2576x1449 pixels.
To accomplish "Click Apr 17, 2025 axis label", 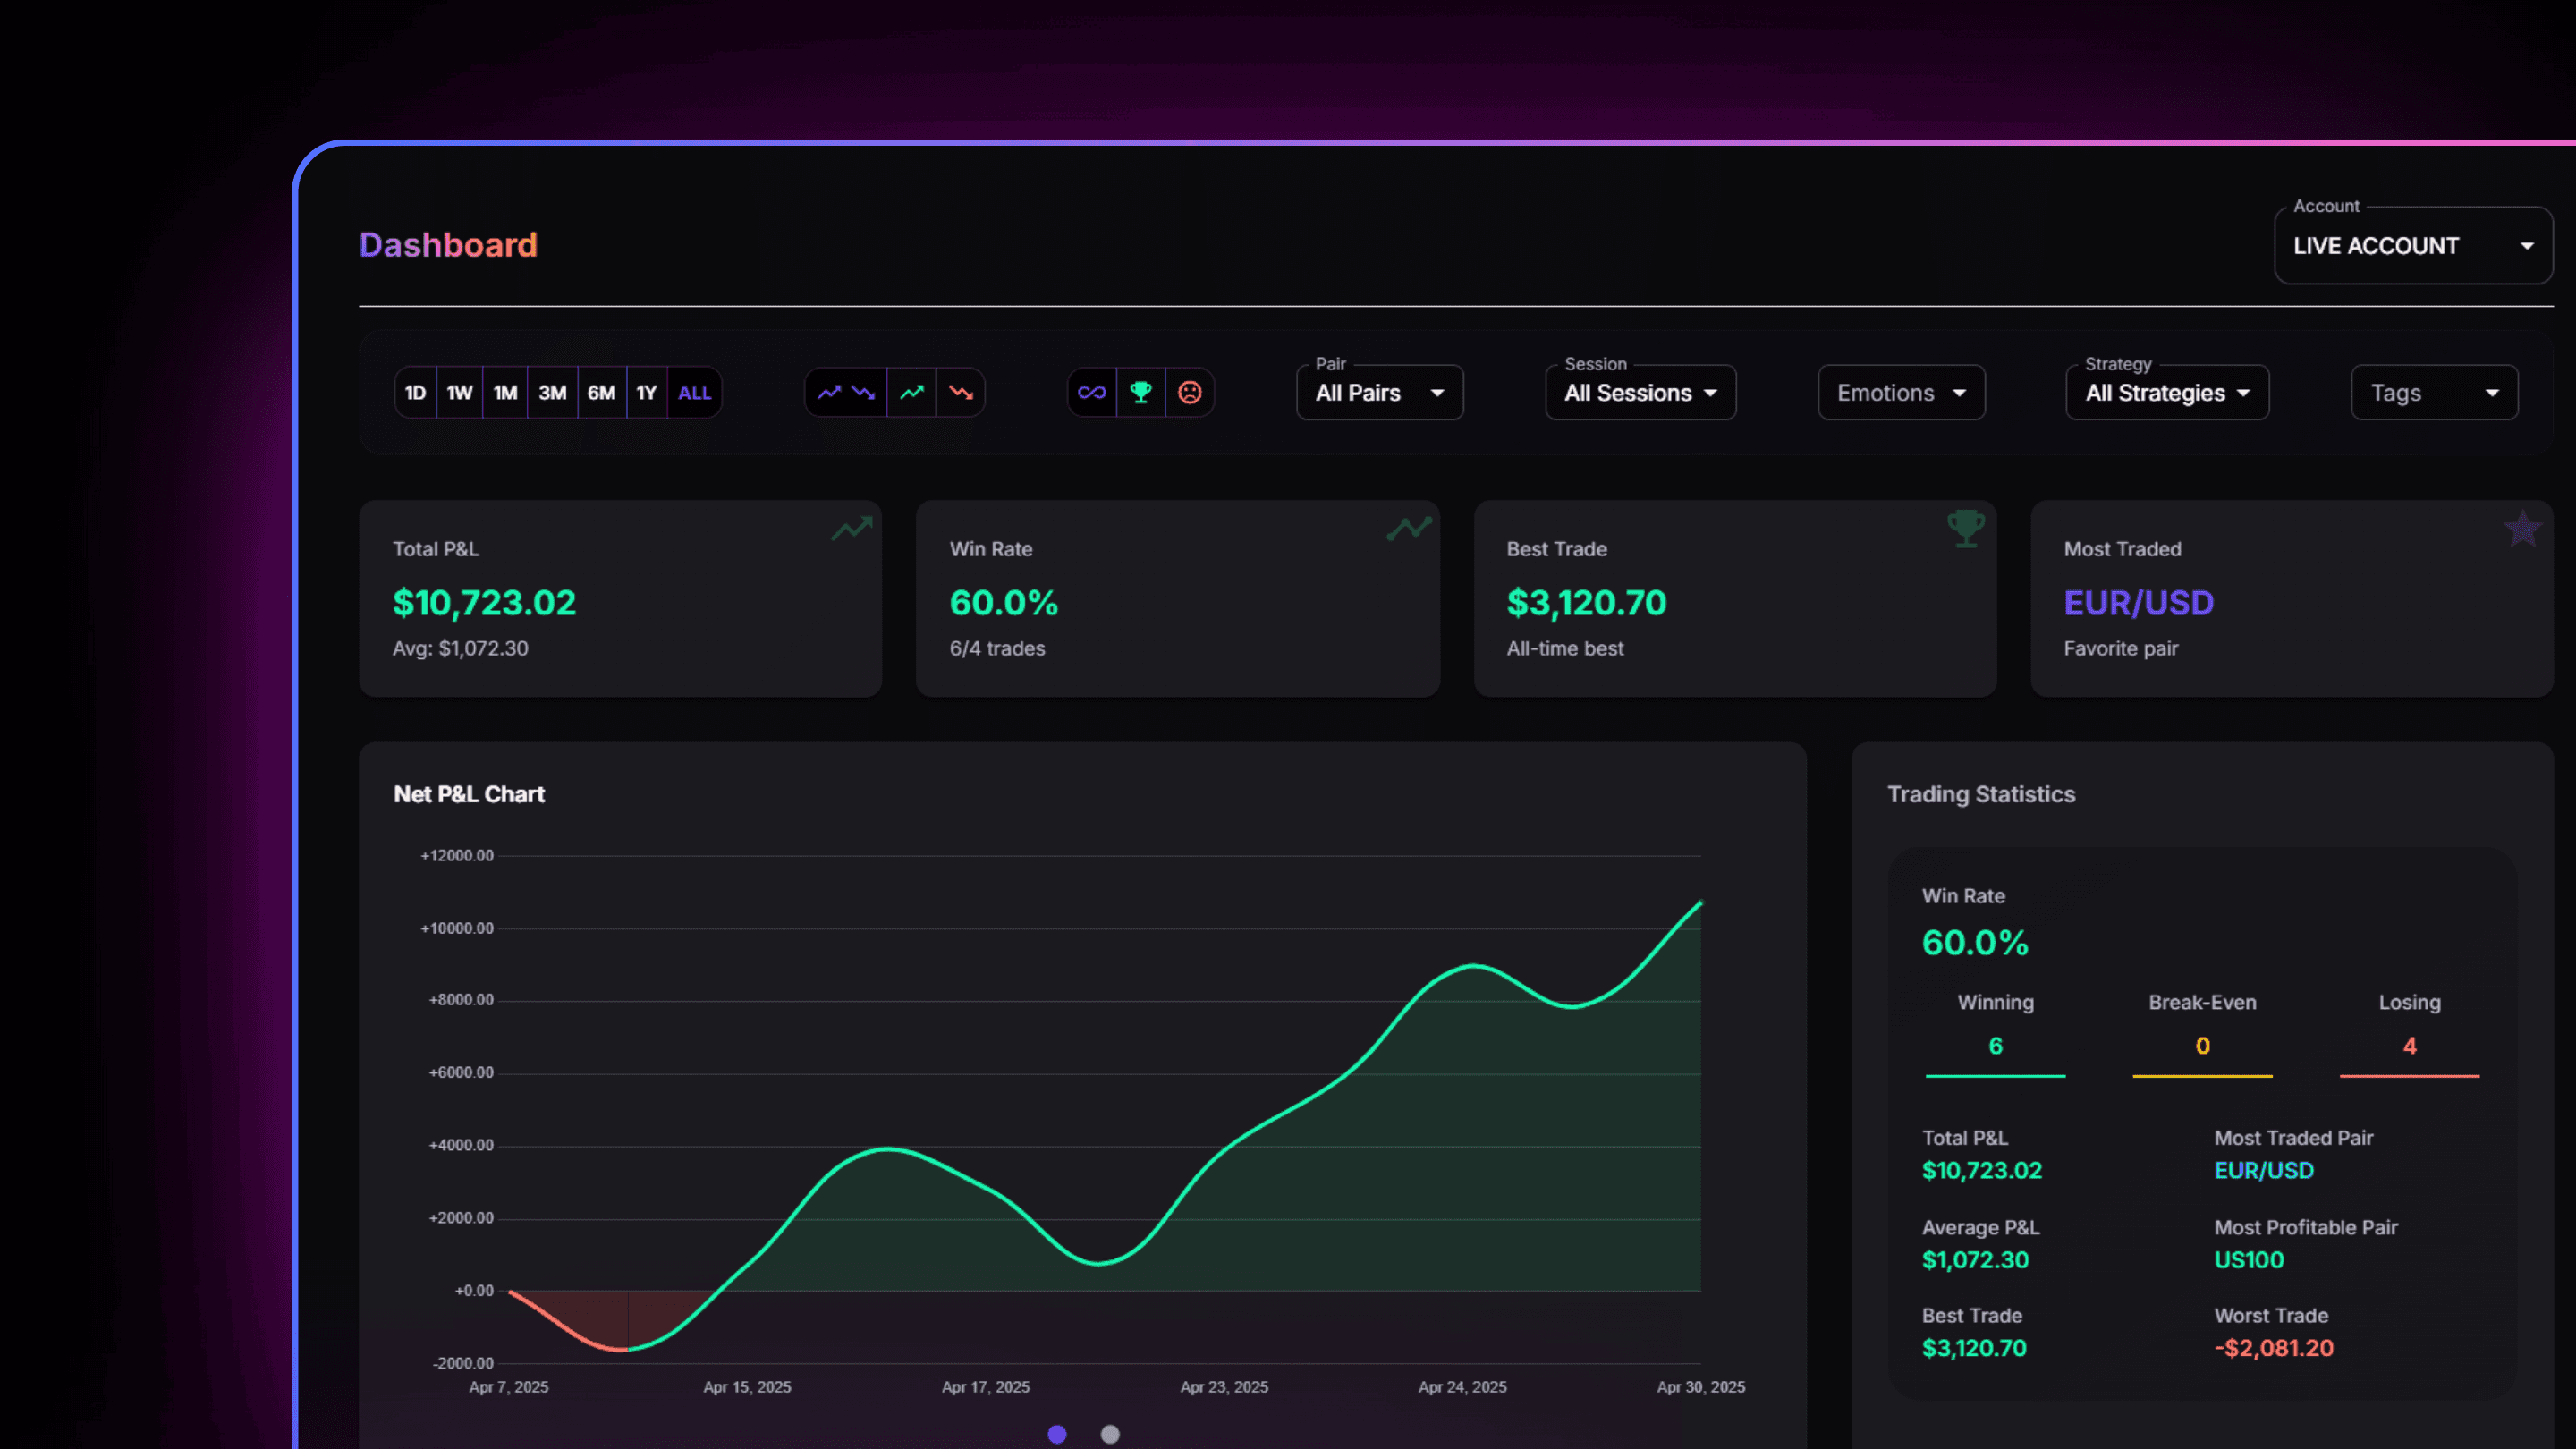I will tap(986, 1387).
